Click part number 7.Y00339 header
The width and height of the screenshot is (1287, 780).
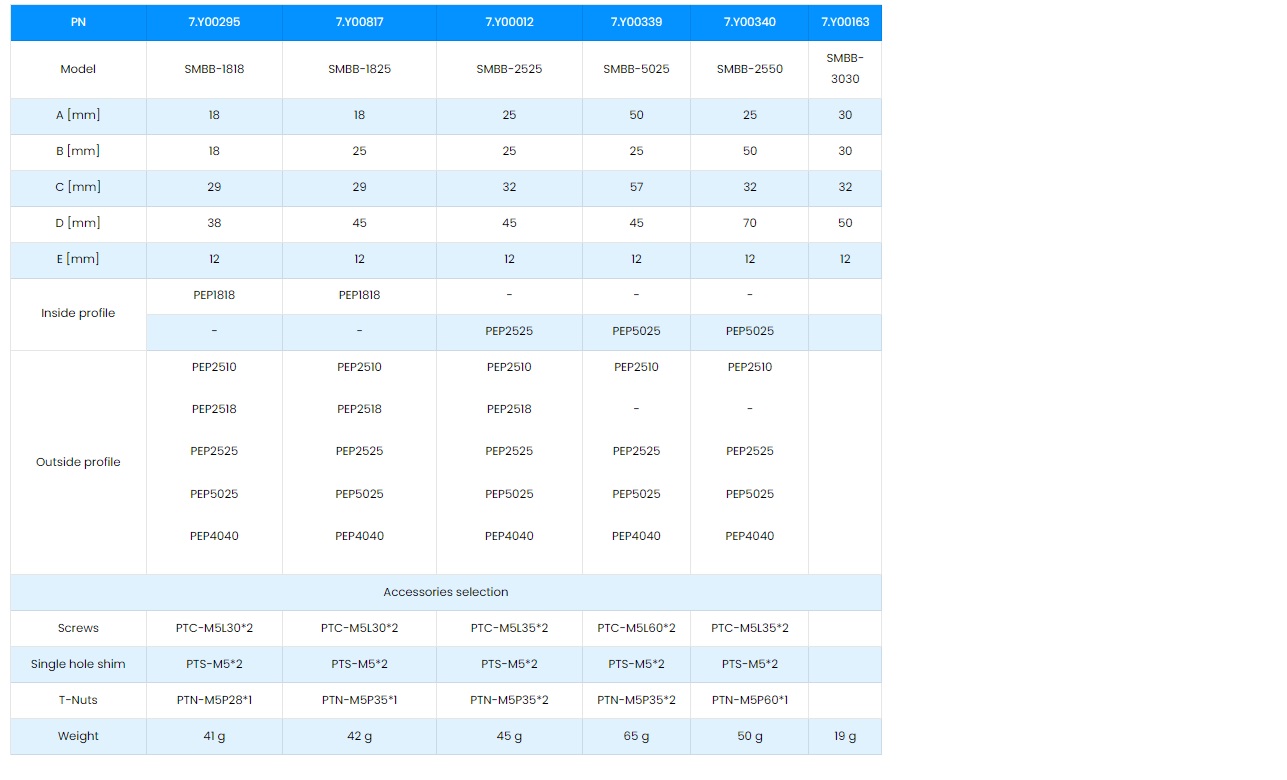pos(636,22)
